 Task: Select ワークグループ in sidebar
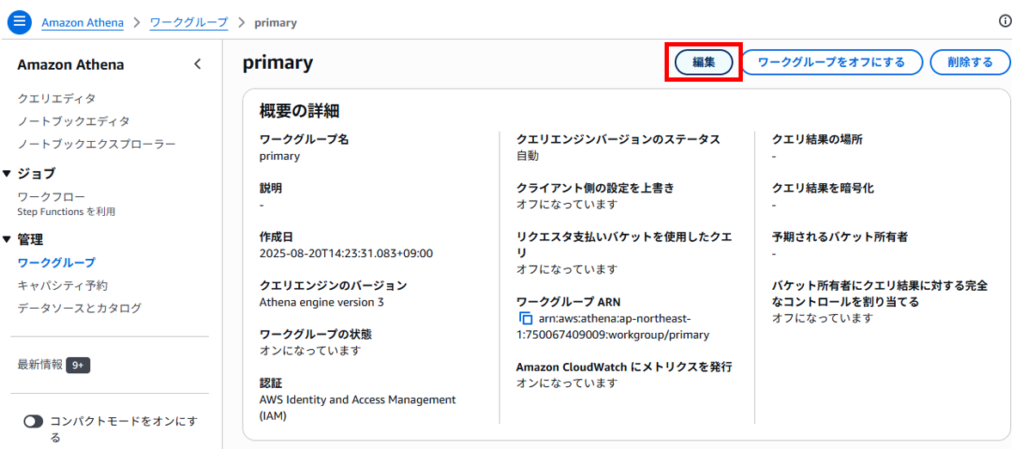[57, 263]
